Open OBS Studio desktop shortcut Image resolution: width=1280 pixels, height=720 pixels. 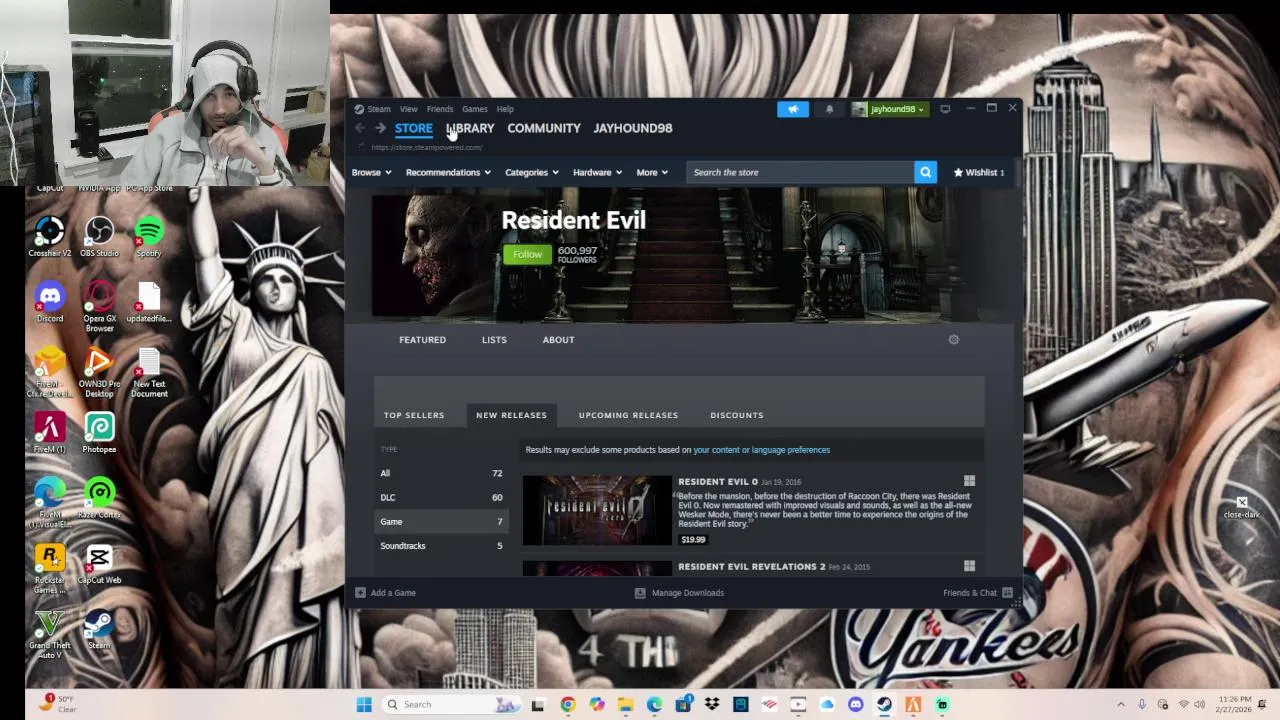click(x=99, y=236)
